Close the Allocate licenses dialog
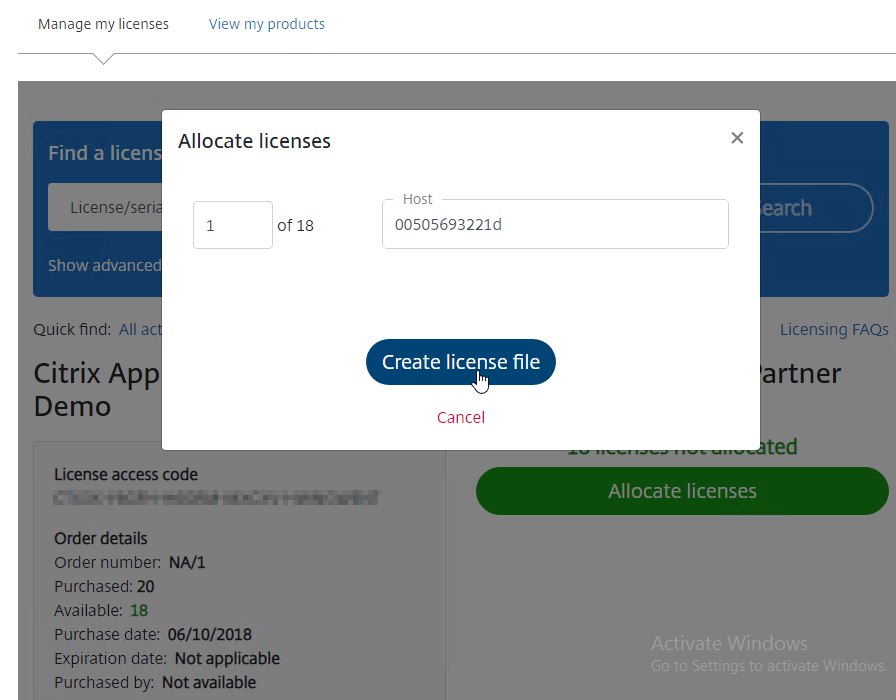The width and height of the screenshot is (896, 700). click(x=737, y=138)
